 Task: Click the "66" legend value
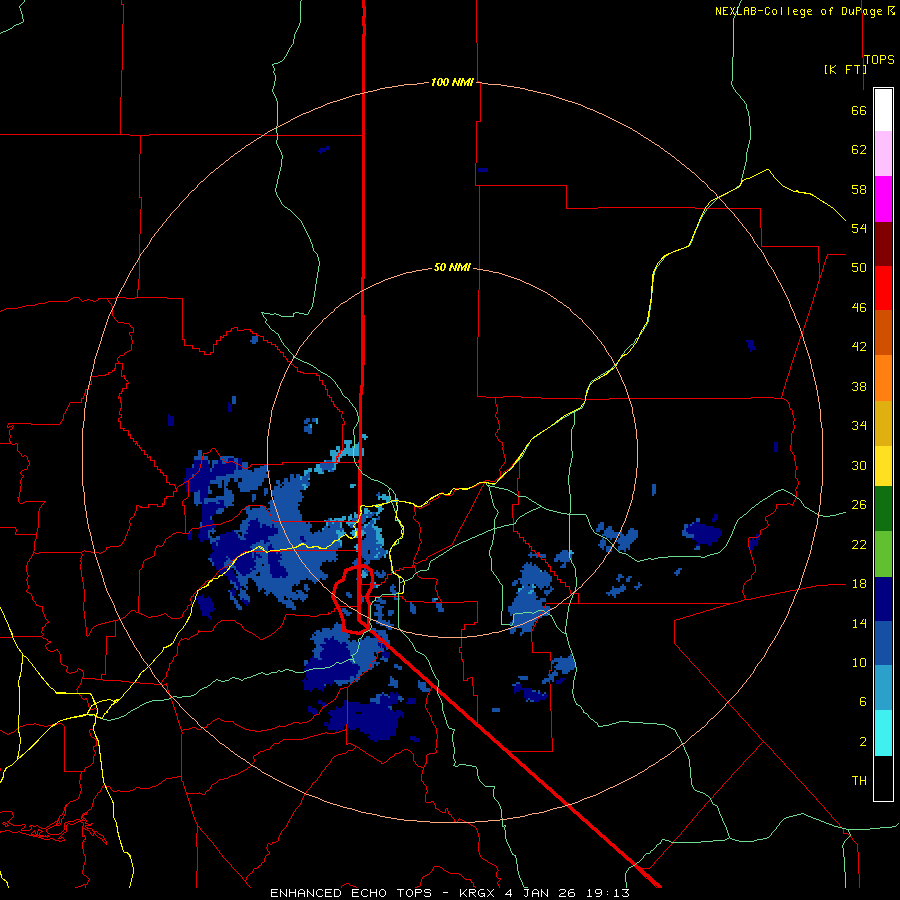859,111
